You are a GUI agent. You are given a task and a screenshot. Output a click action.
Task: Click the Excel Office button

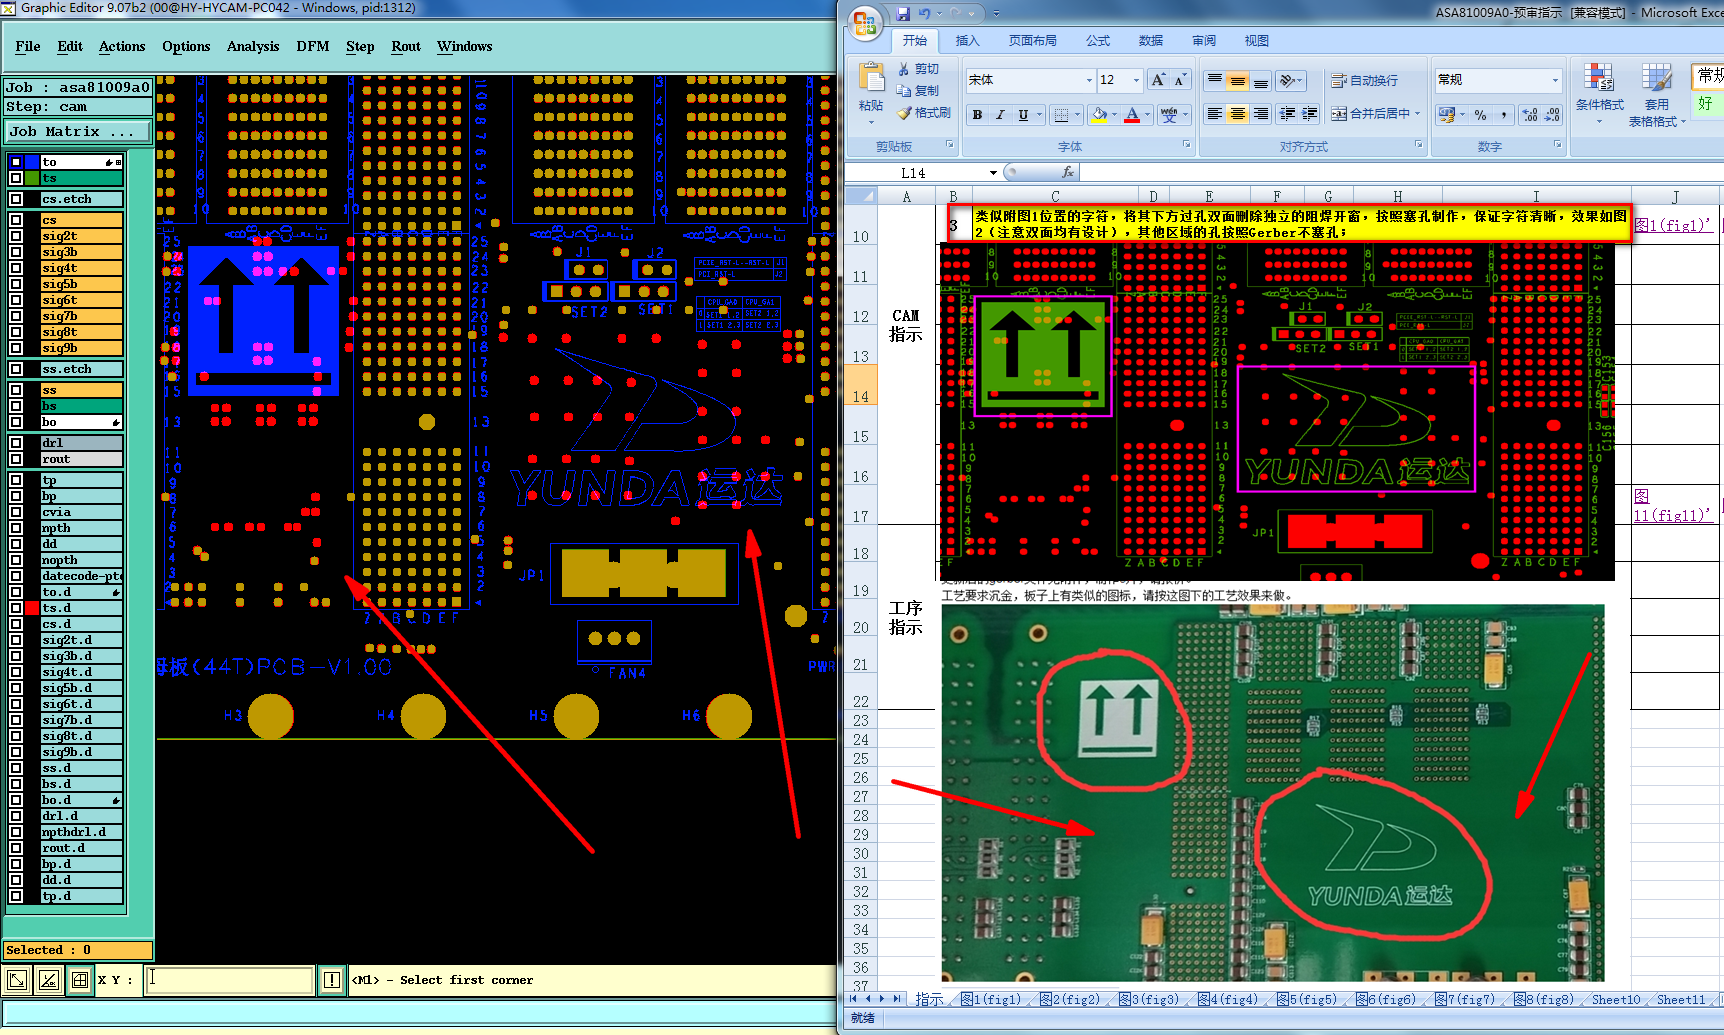point(865,21)
